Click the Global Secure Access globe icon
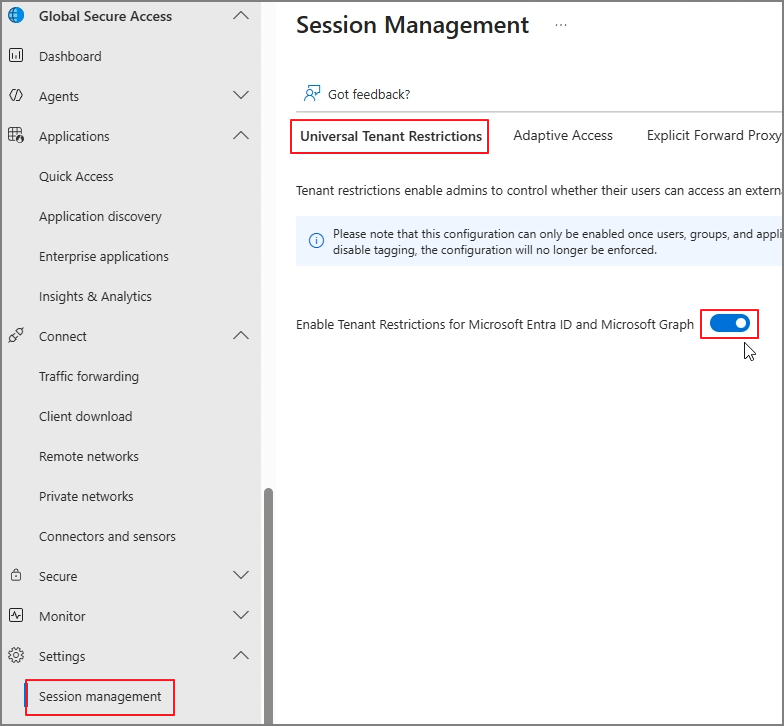This screenshot has height=726, width=784. click(x=16, y=16)
